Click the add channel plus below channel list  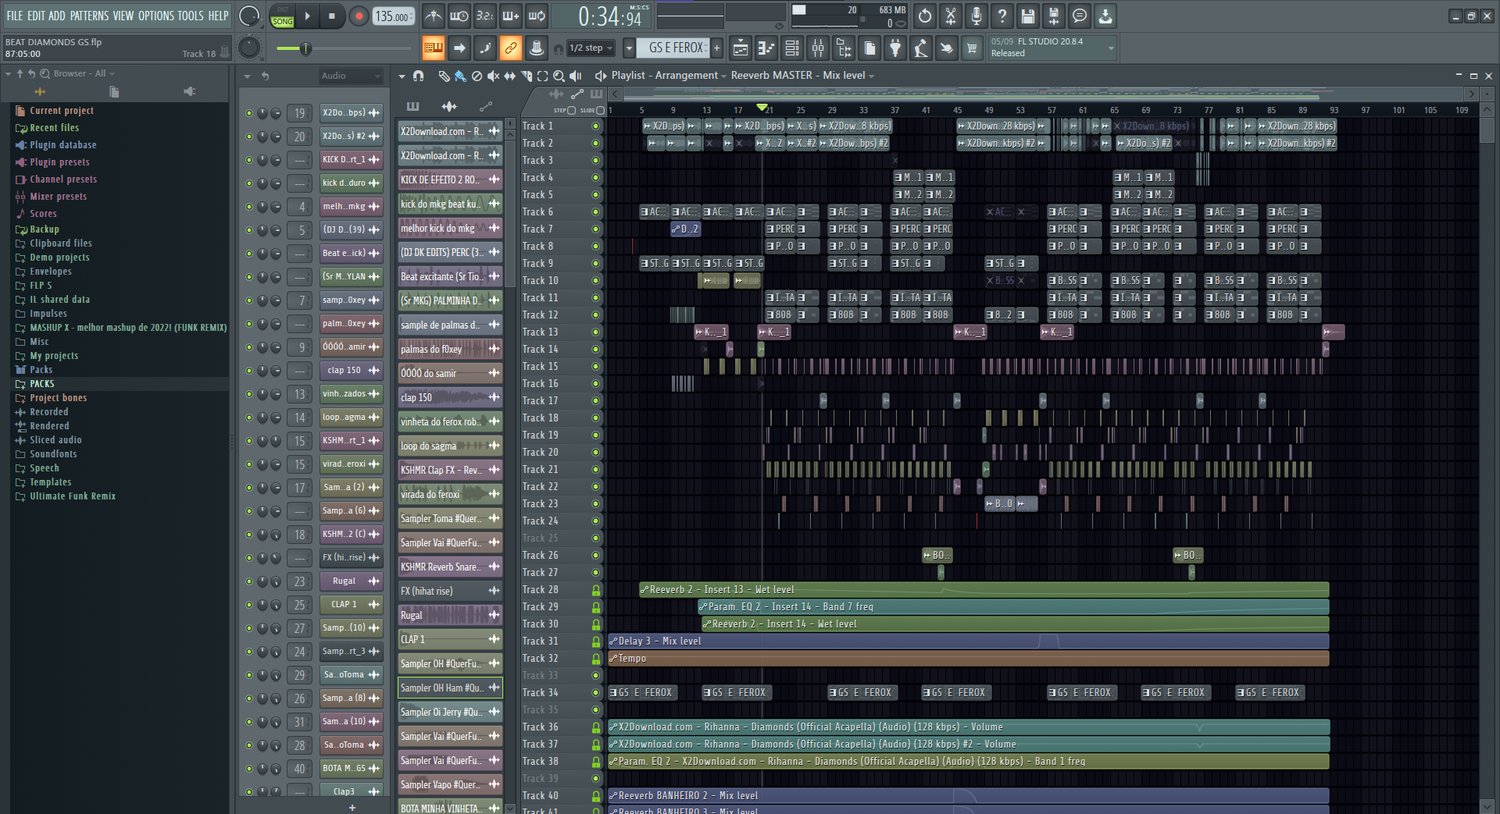[352, 807]
